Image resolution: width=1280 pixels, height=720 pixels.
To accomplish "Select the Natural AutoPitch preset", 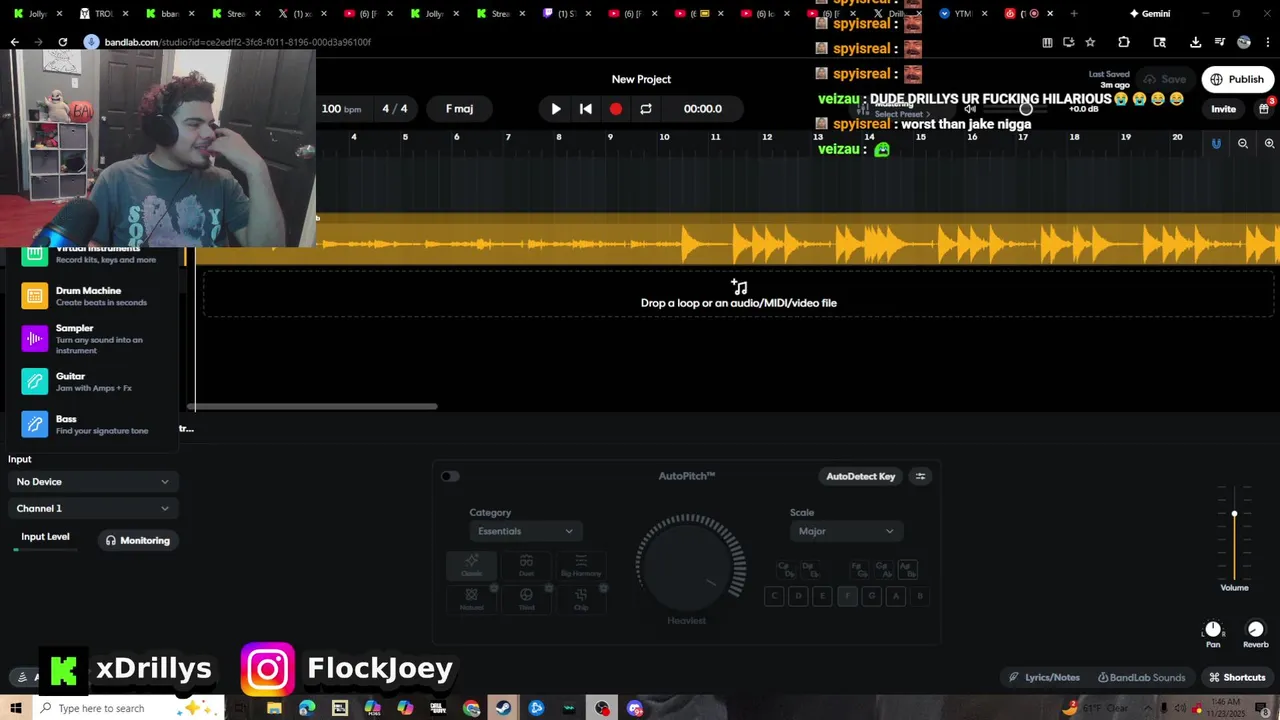I will (471, 598).
